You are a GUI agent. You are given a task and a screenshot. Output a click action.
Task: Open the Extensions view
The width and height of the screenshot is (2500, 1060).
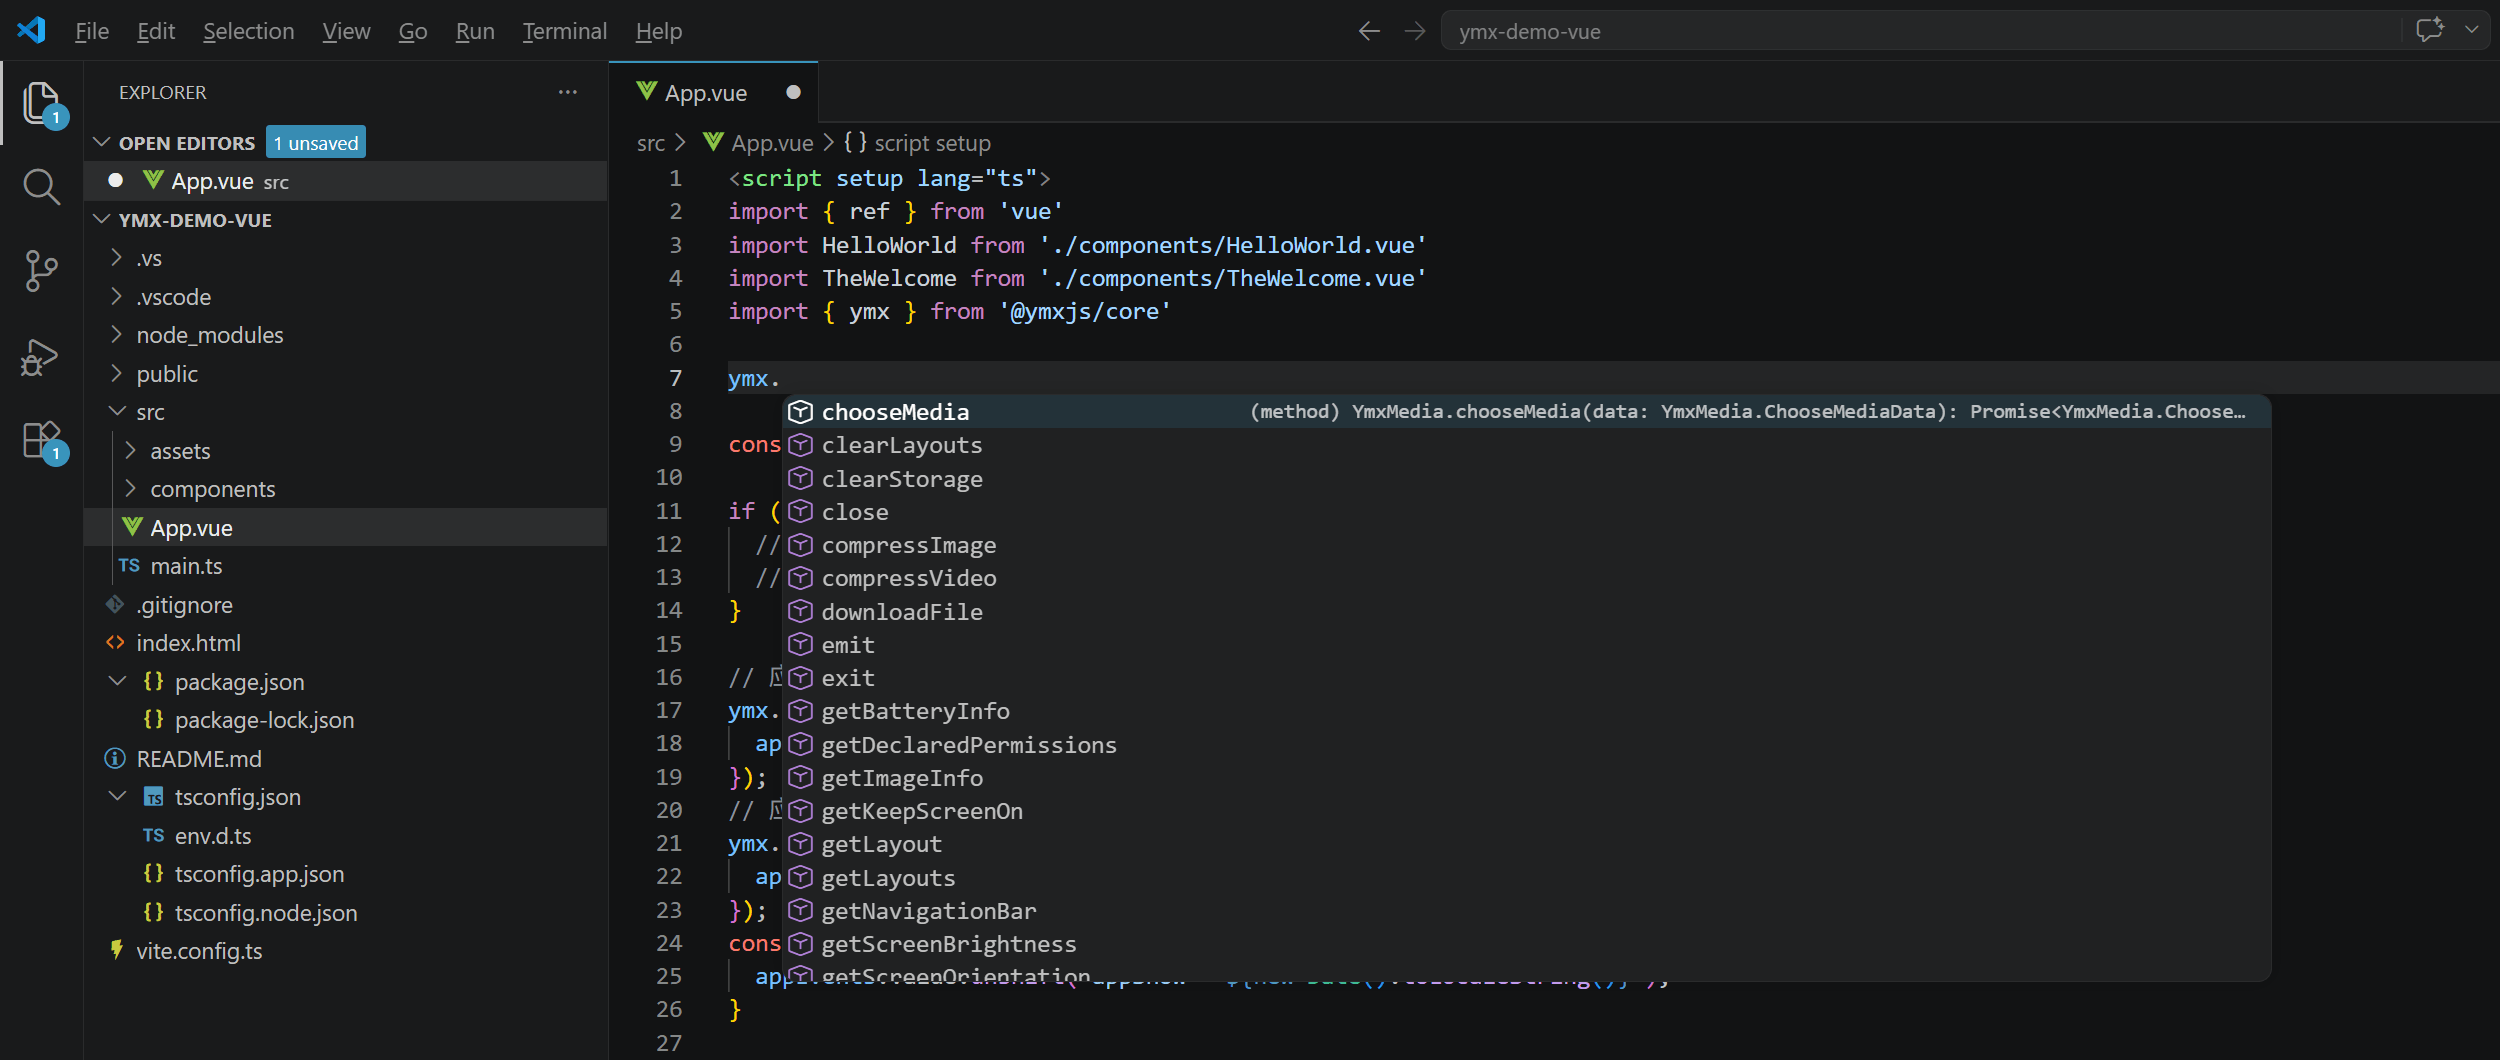(x=41, y=440)
